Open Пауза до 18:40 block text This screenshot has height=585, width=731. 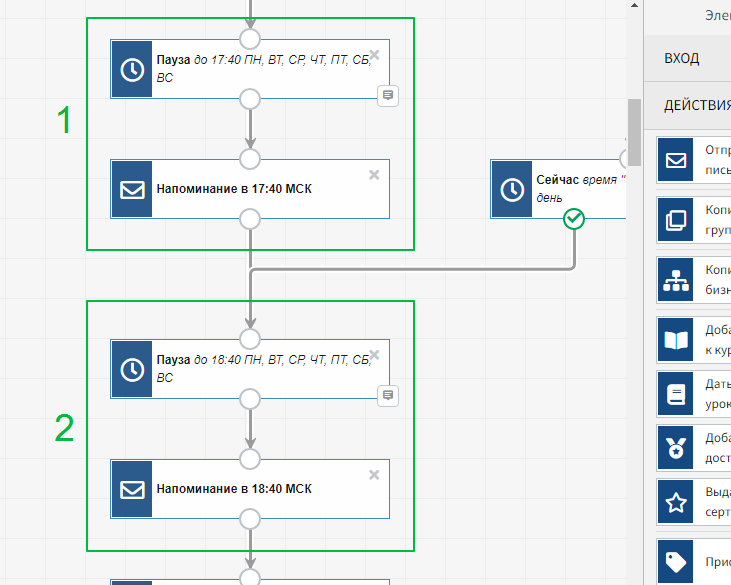pyautogui.click(x=263, y=368)
